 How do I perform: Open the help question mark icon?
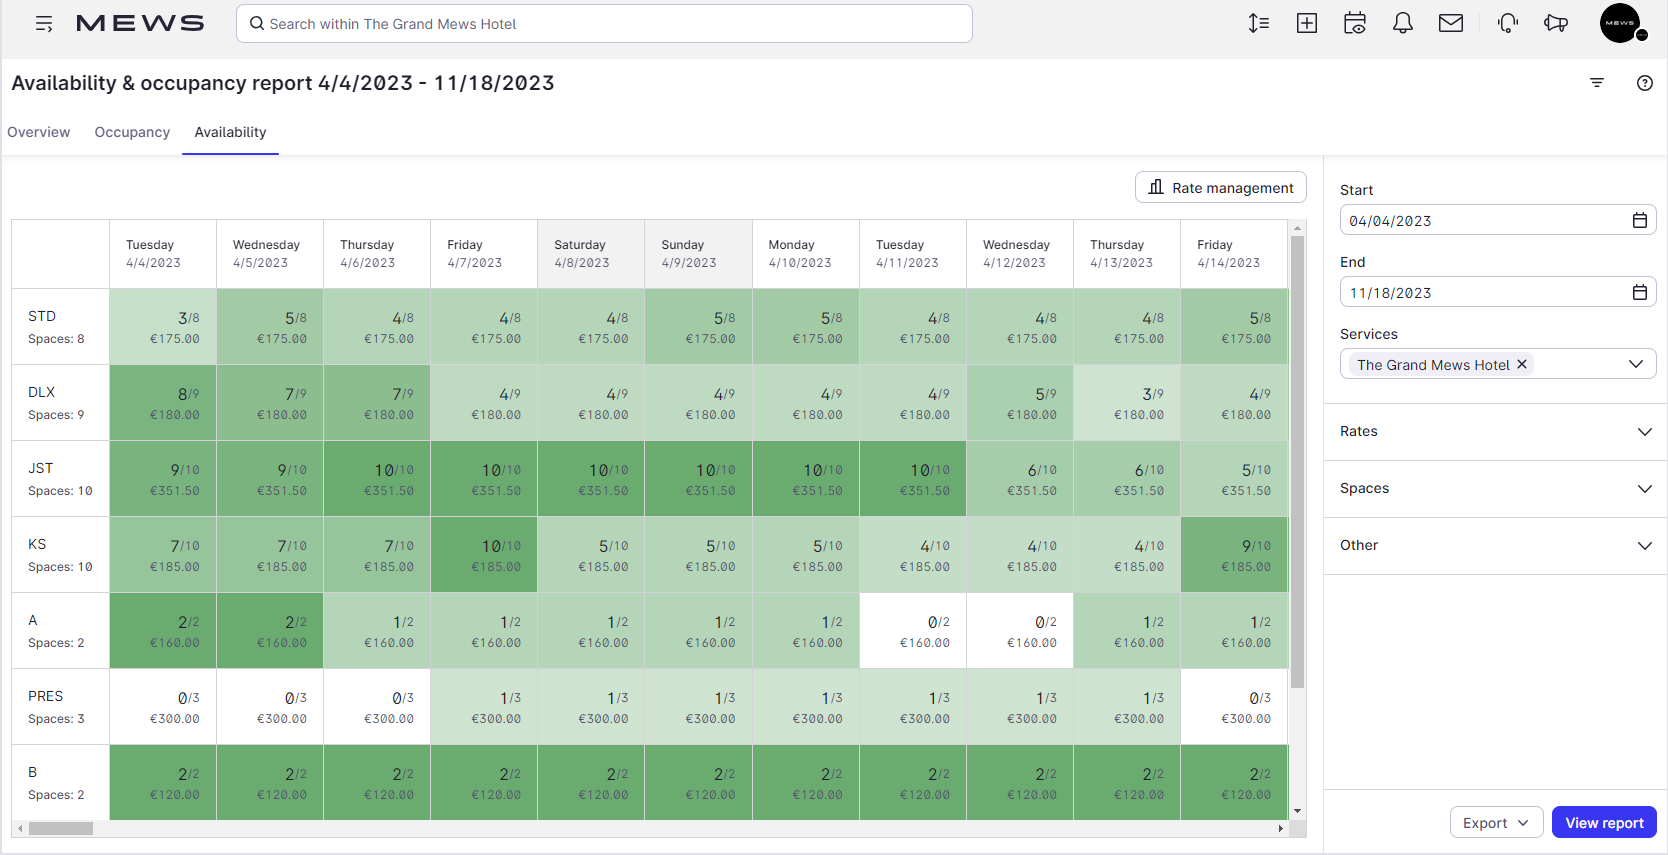(x=1645, y=83)
